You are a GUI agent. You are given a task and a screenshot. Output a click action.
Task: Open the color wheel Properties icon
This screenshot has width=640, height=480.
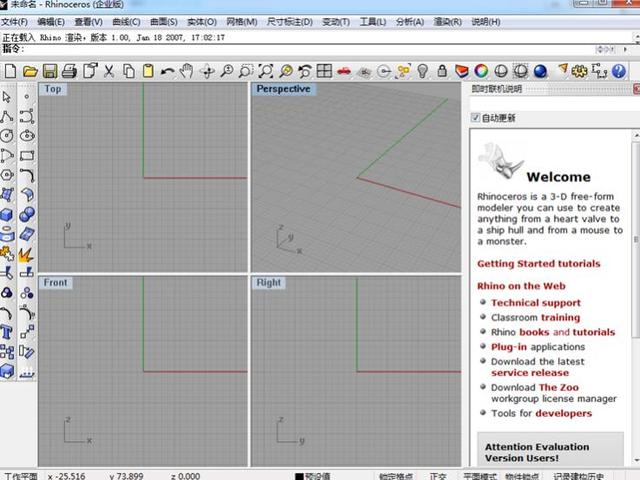tap(481, 71)
